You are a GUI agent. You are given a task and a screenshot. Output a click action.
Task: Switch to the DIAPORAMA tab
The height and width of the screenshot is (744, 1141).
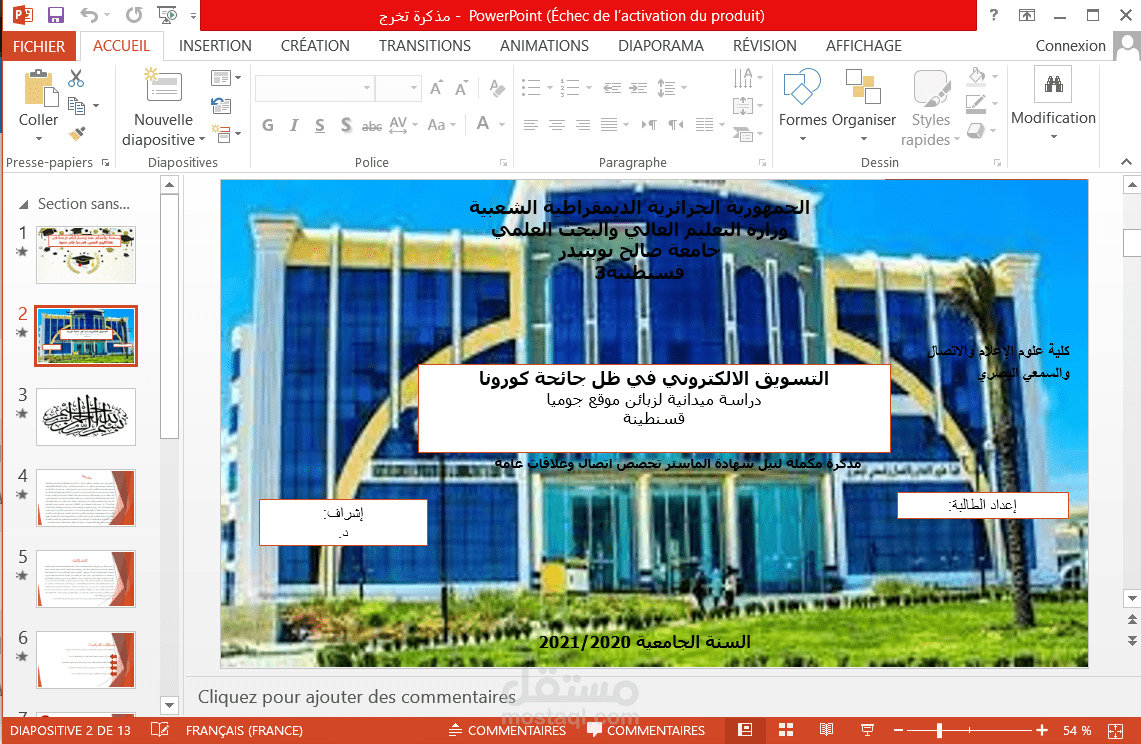click(x=661, y=46)
